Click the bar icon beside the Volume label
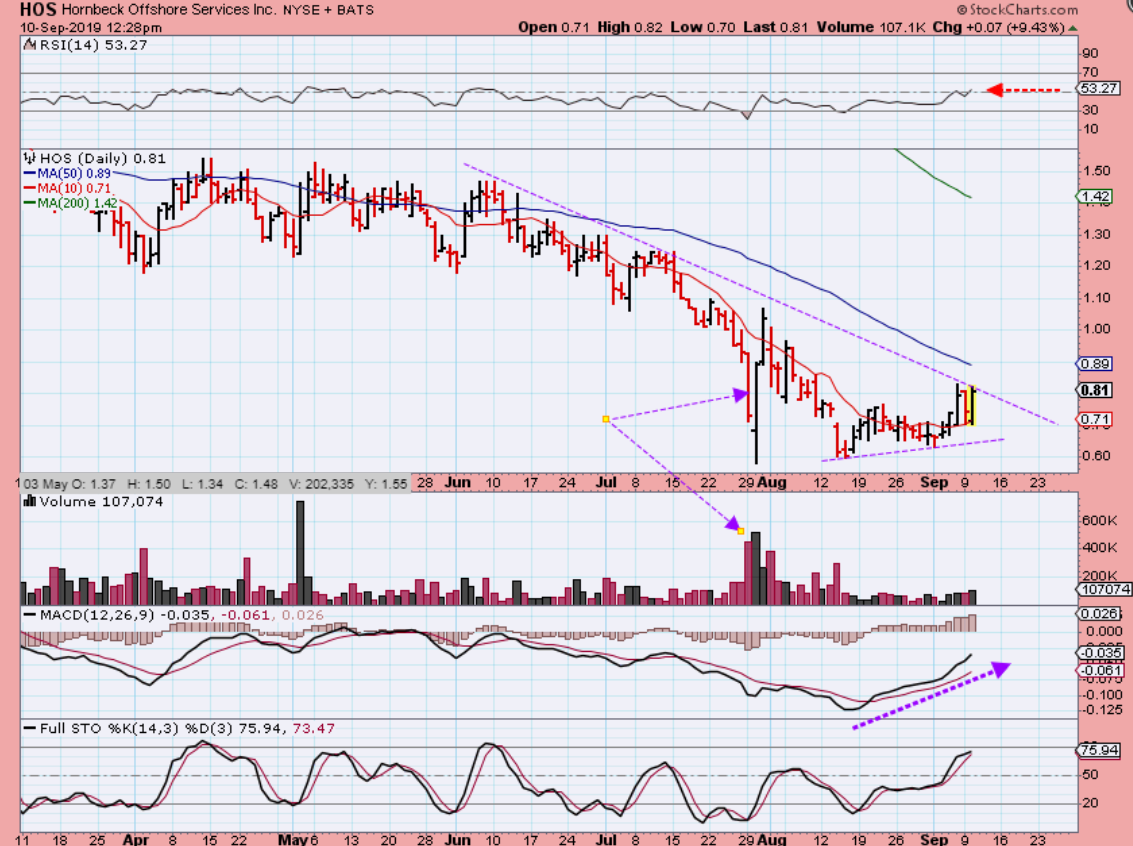 (30, 501)
